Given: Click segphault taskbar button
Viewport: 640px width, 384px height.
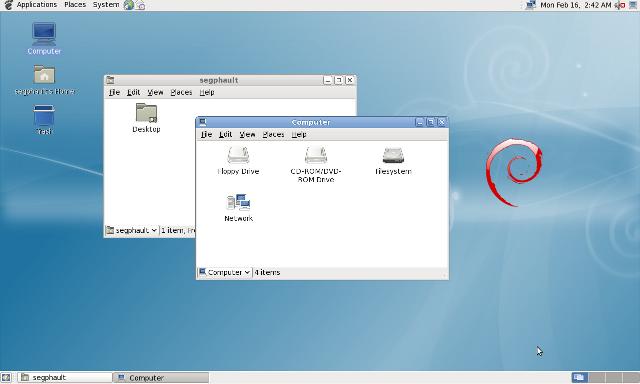Looking at the screenshot, I should [65, 377].
